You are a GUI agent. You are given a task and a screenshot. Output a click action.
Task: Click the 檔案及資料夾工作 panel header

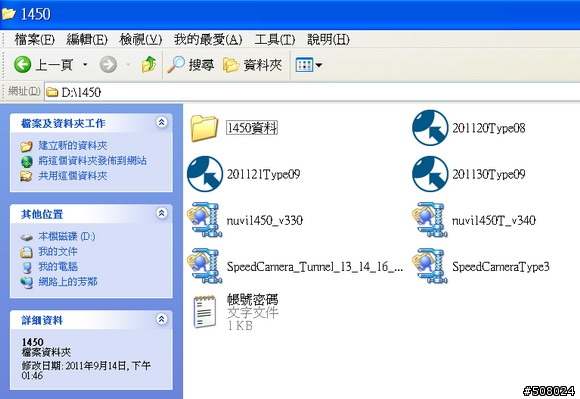coord(91,123)
